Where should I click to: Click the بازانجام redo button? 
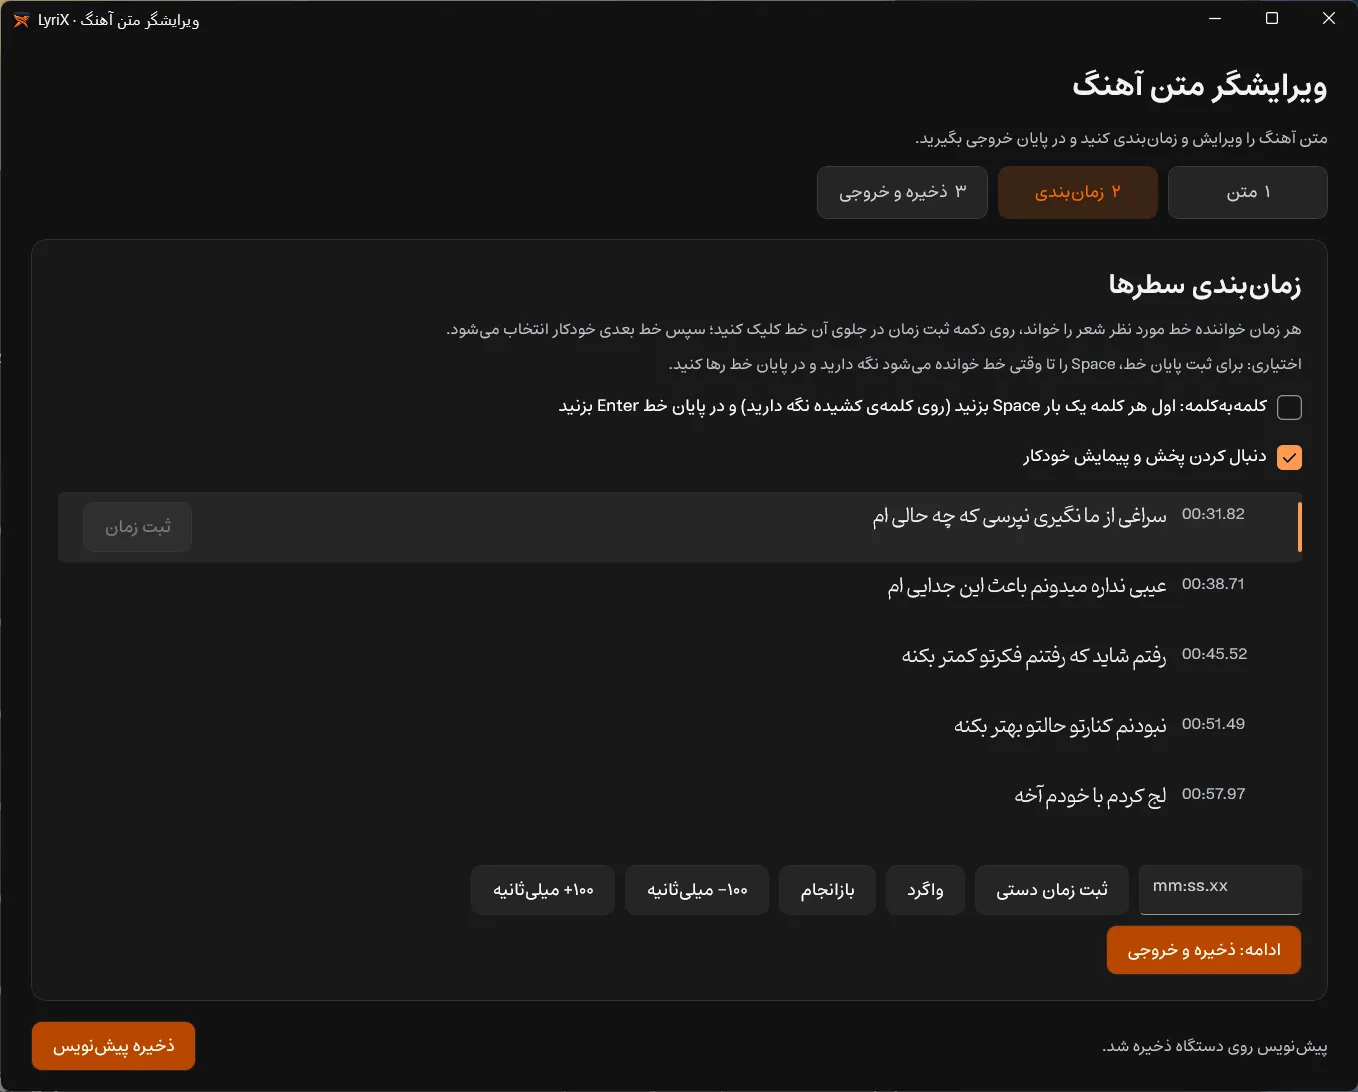(828, 890)
